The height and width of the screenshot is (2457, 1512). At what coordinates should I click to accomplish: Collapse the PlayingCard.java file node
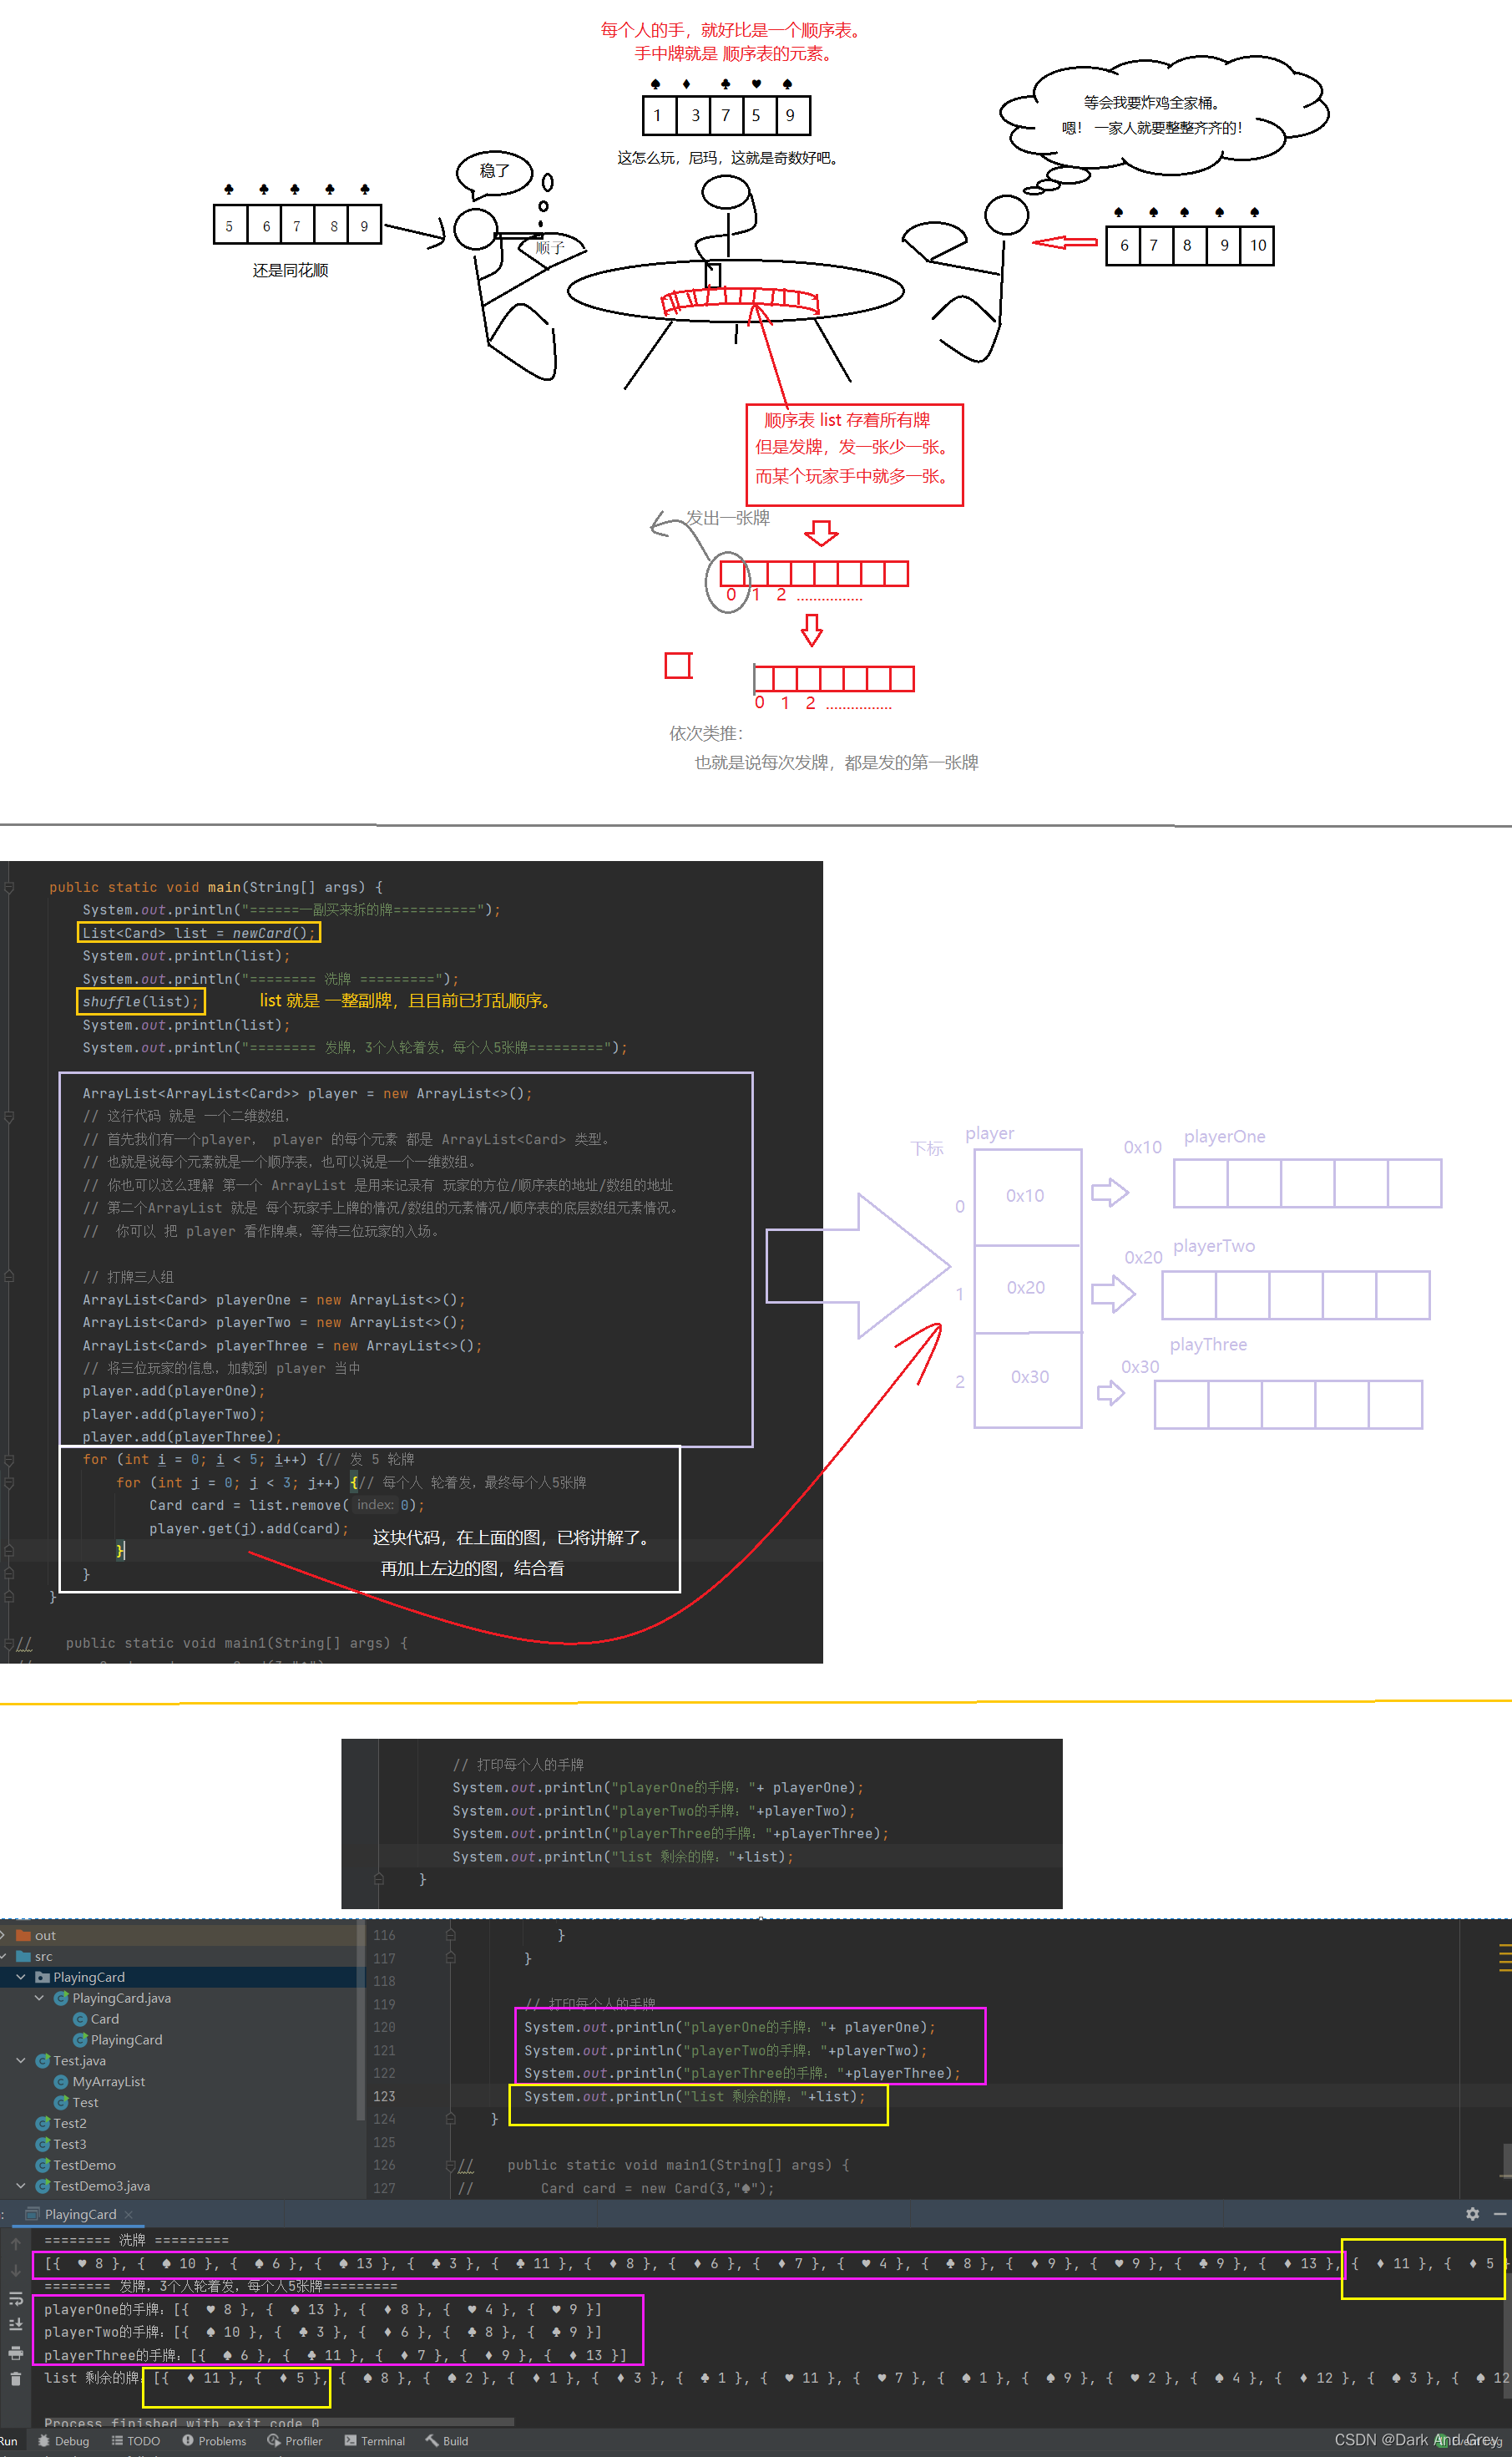click(x=40, y=1998)
